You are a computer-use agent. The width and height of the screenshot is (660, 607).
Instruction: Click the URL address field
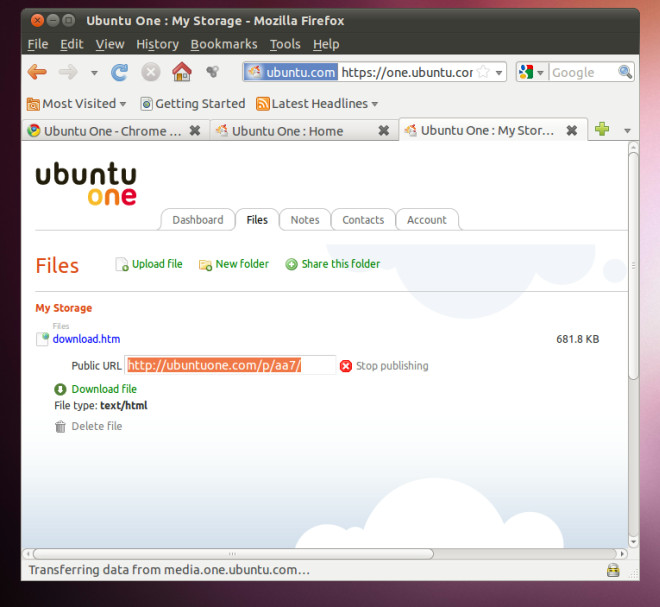pos(407,72)
